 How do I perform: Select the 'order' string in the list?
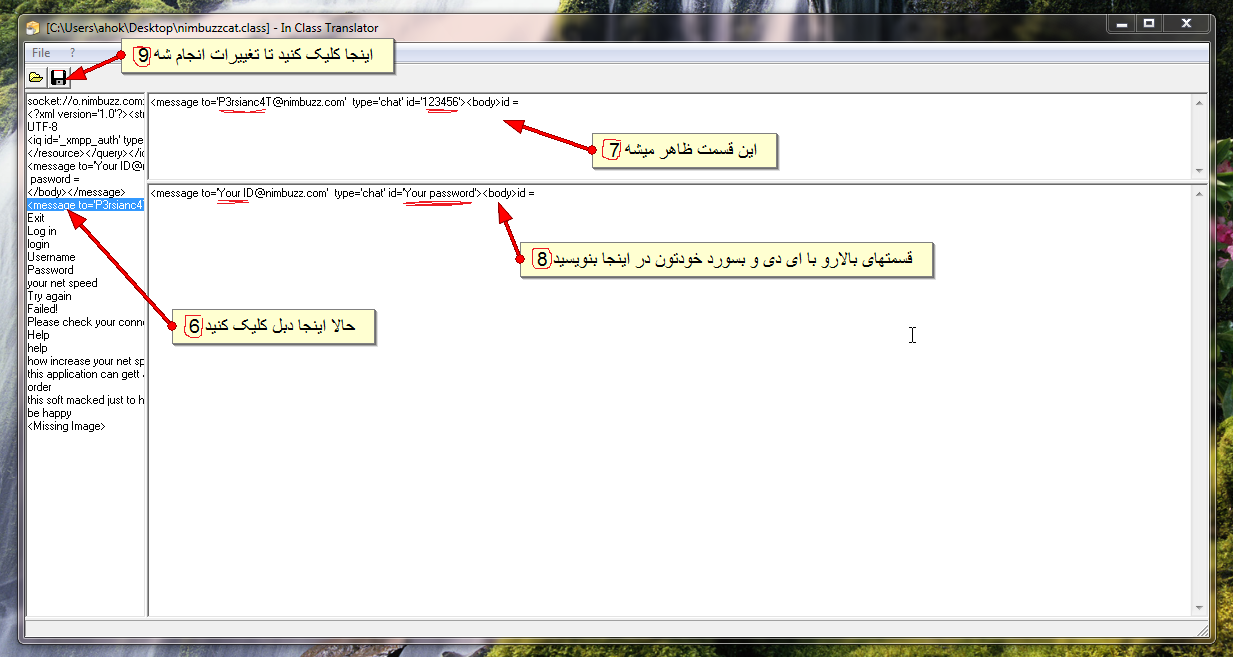(86, 387)
